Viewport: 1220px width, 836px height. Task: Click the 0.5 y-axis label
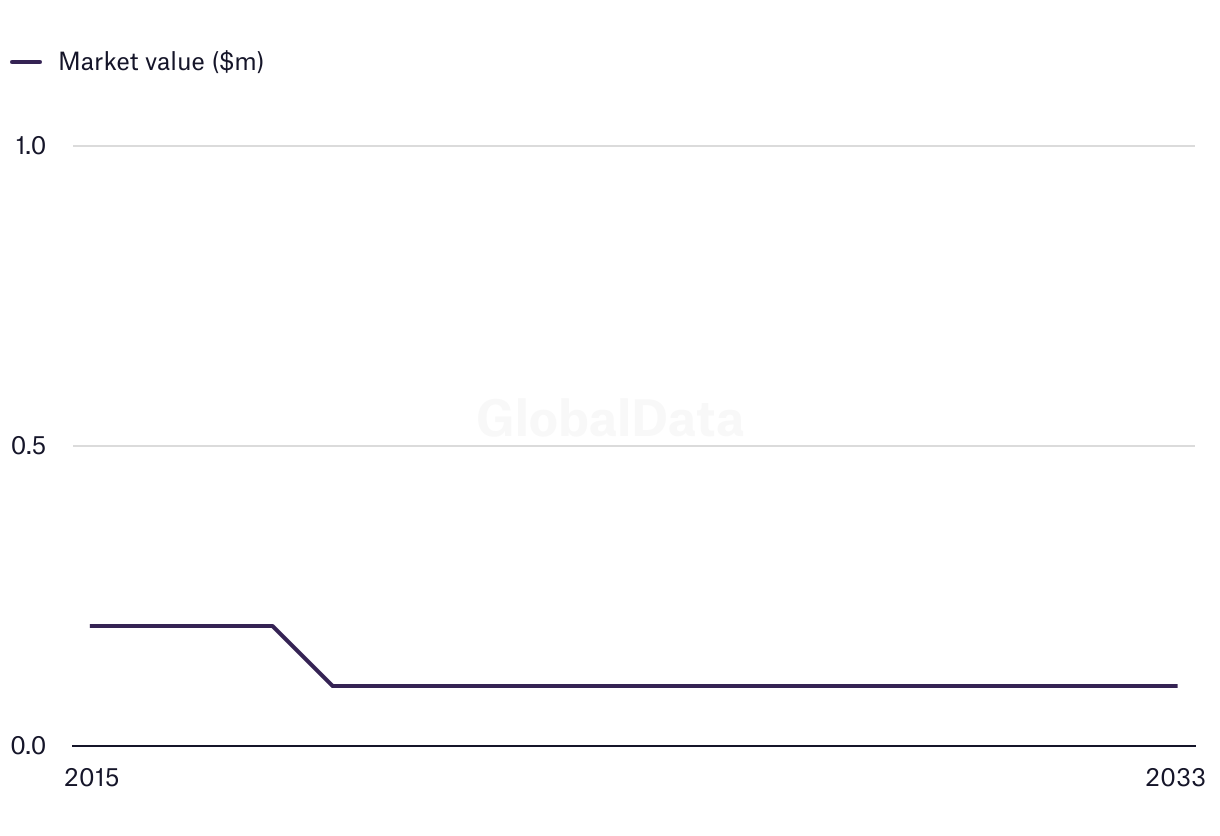pyautogui.click(x=31, y=446)
